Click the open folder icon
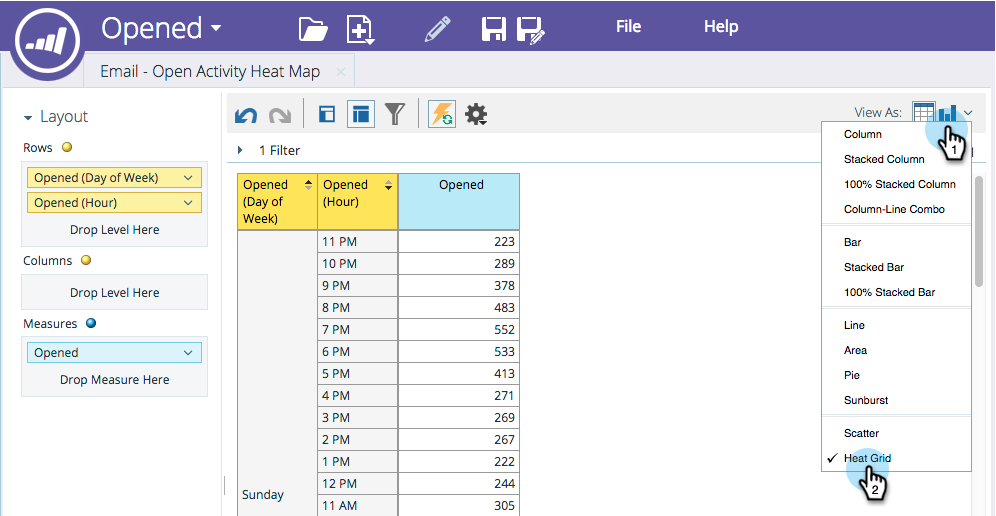This screenshot has width=996, height=516. click(x=313, y=28)
